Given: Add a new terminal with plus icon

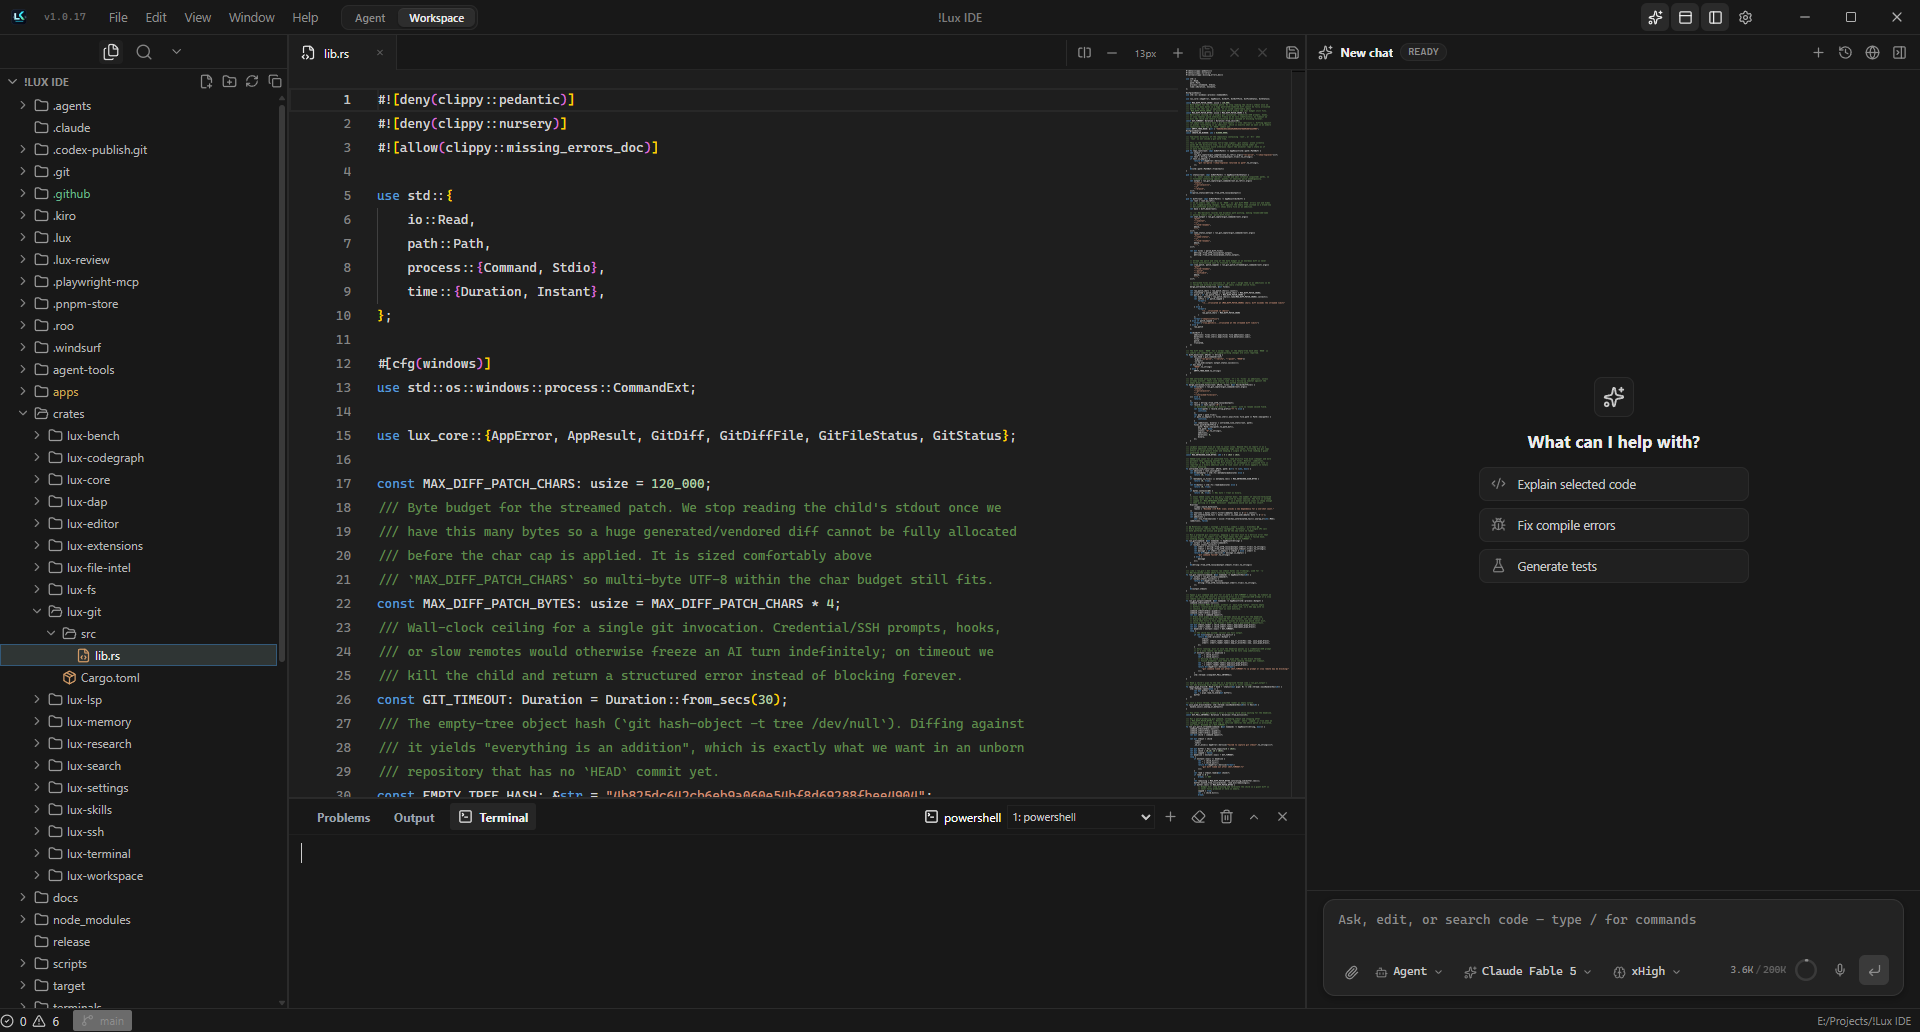Looking at the screenshot, I should [x=1171, y=817].
